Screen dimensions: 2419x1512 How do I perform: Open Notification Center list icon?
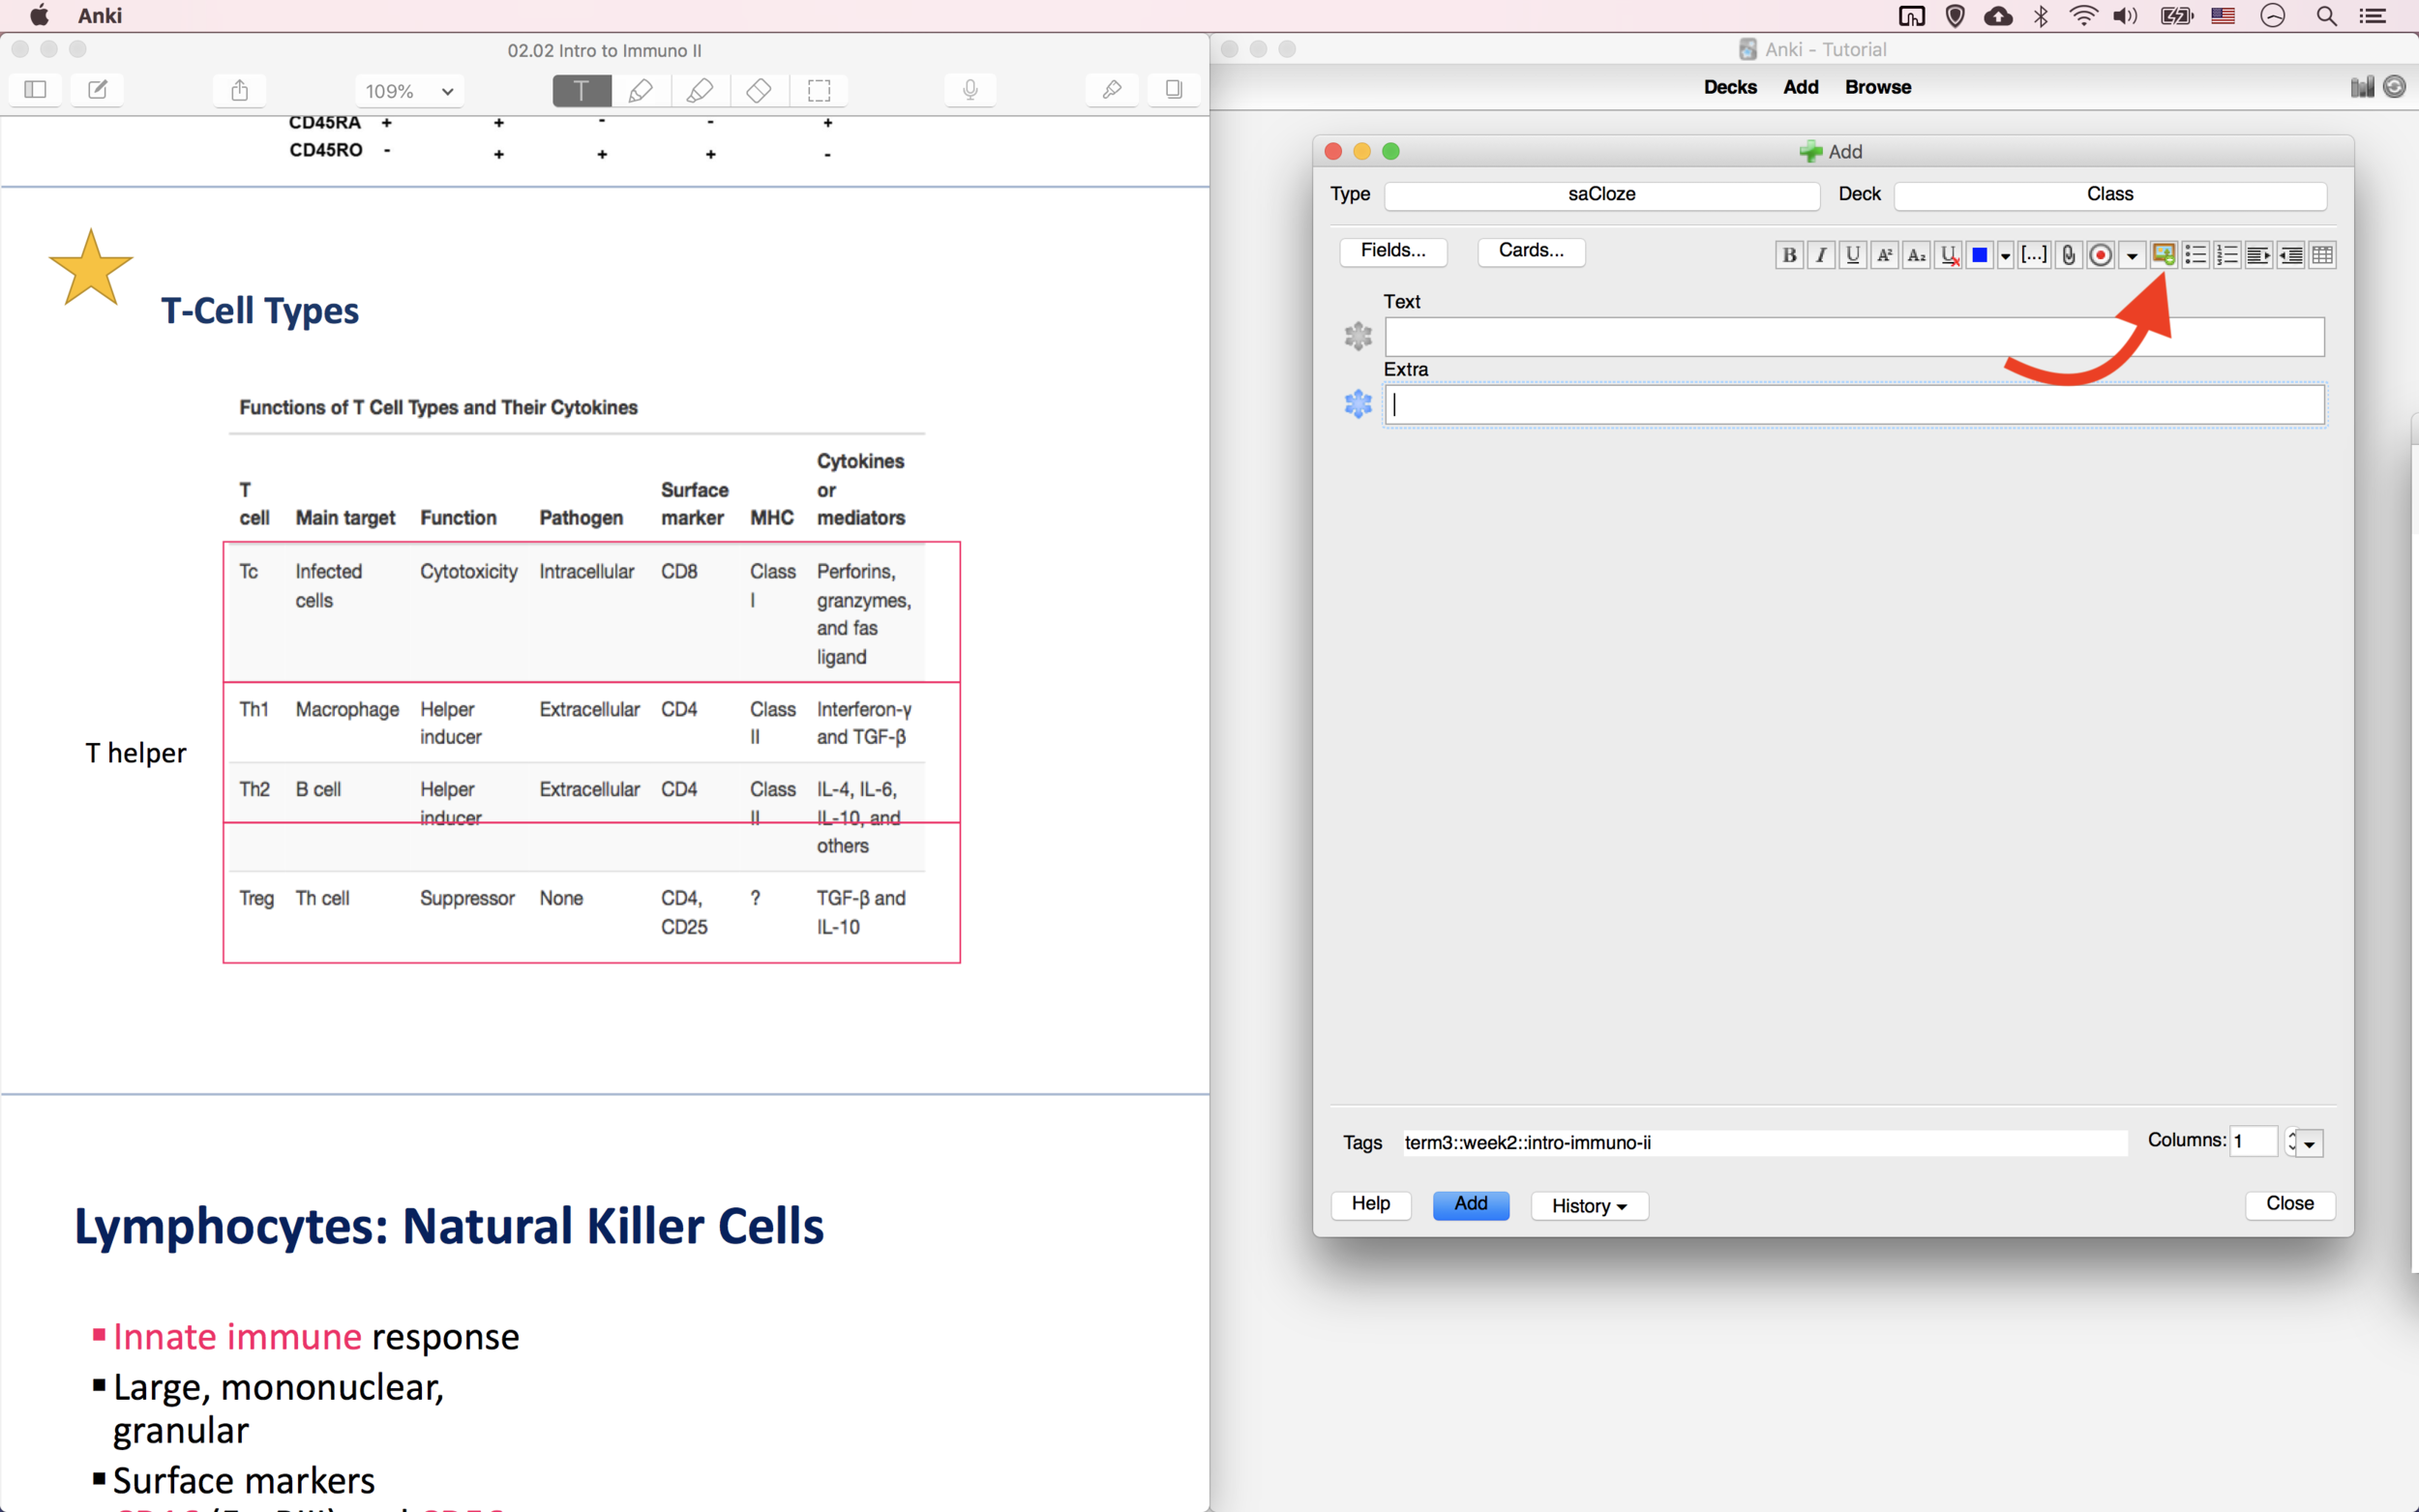pyautogui.click(x=2373, y=15)
